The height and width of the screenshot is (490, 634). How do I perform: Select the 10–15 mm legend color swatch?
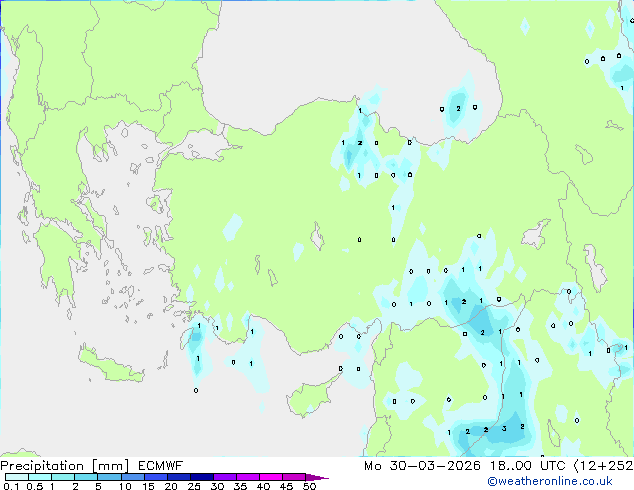[x=132, y=477]
